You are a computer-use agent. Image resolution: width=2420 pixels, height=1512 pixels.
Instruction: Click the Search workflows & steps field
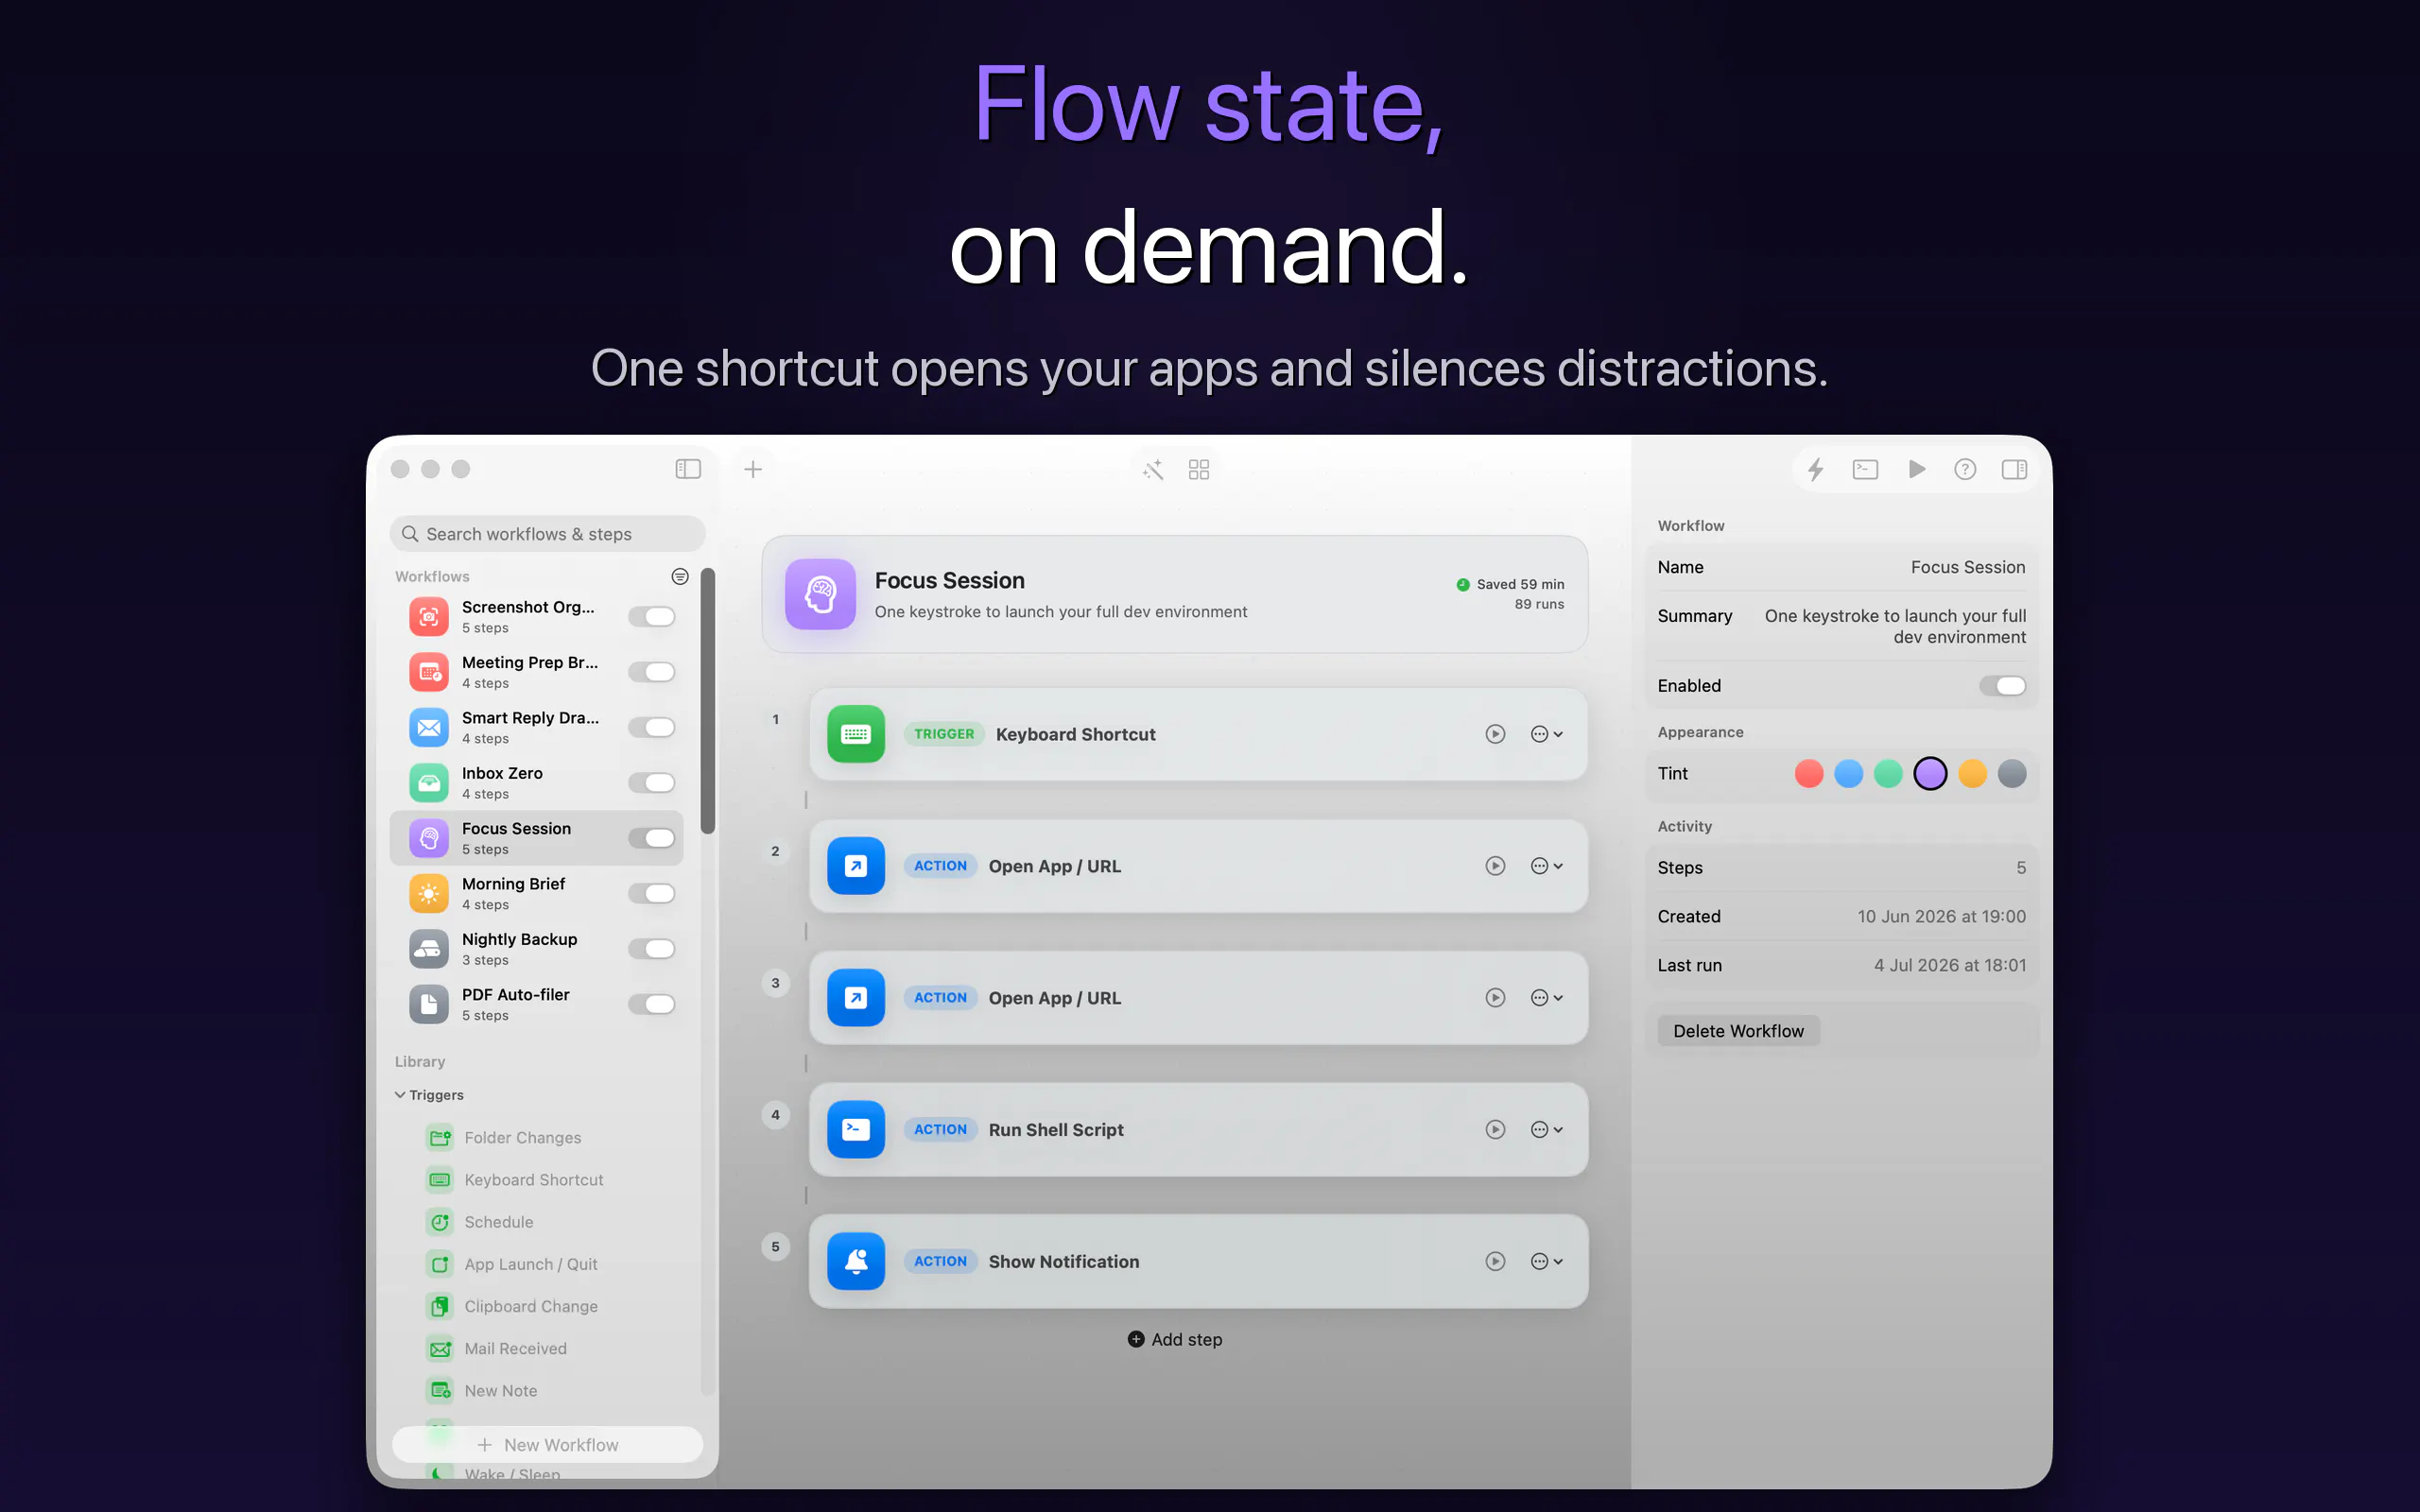point(547,534)
